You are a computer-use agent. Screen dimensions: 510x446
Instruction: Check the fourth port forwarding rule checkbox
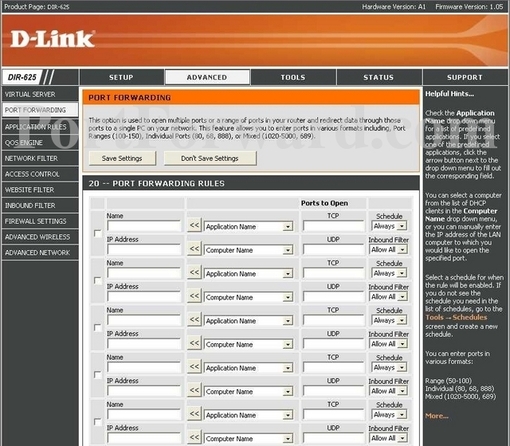98,375
